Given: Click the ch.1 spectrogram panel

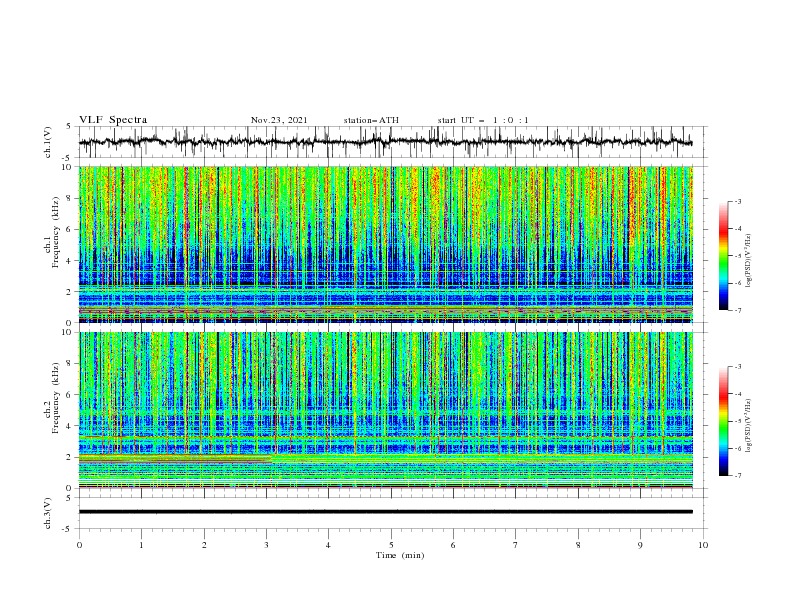Looking at the screenshot, I should click(x=385, y=244).
